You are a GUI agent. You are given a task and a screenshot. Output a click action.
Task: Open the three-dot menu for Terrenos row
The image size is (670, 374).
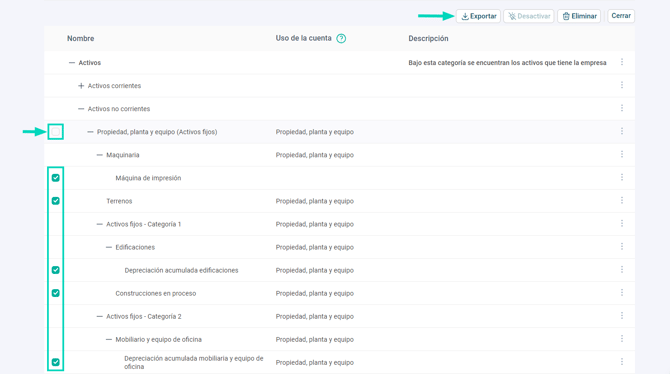622,201
